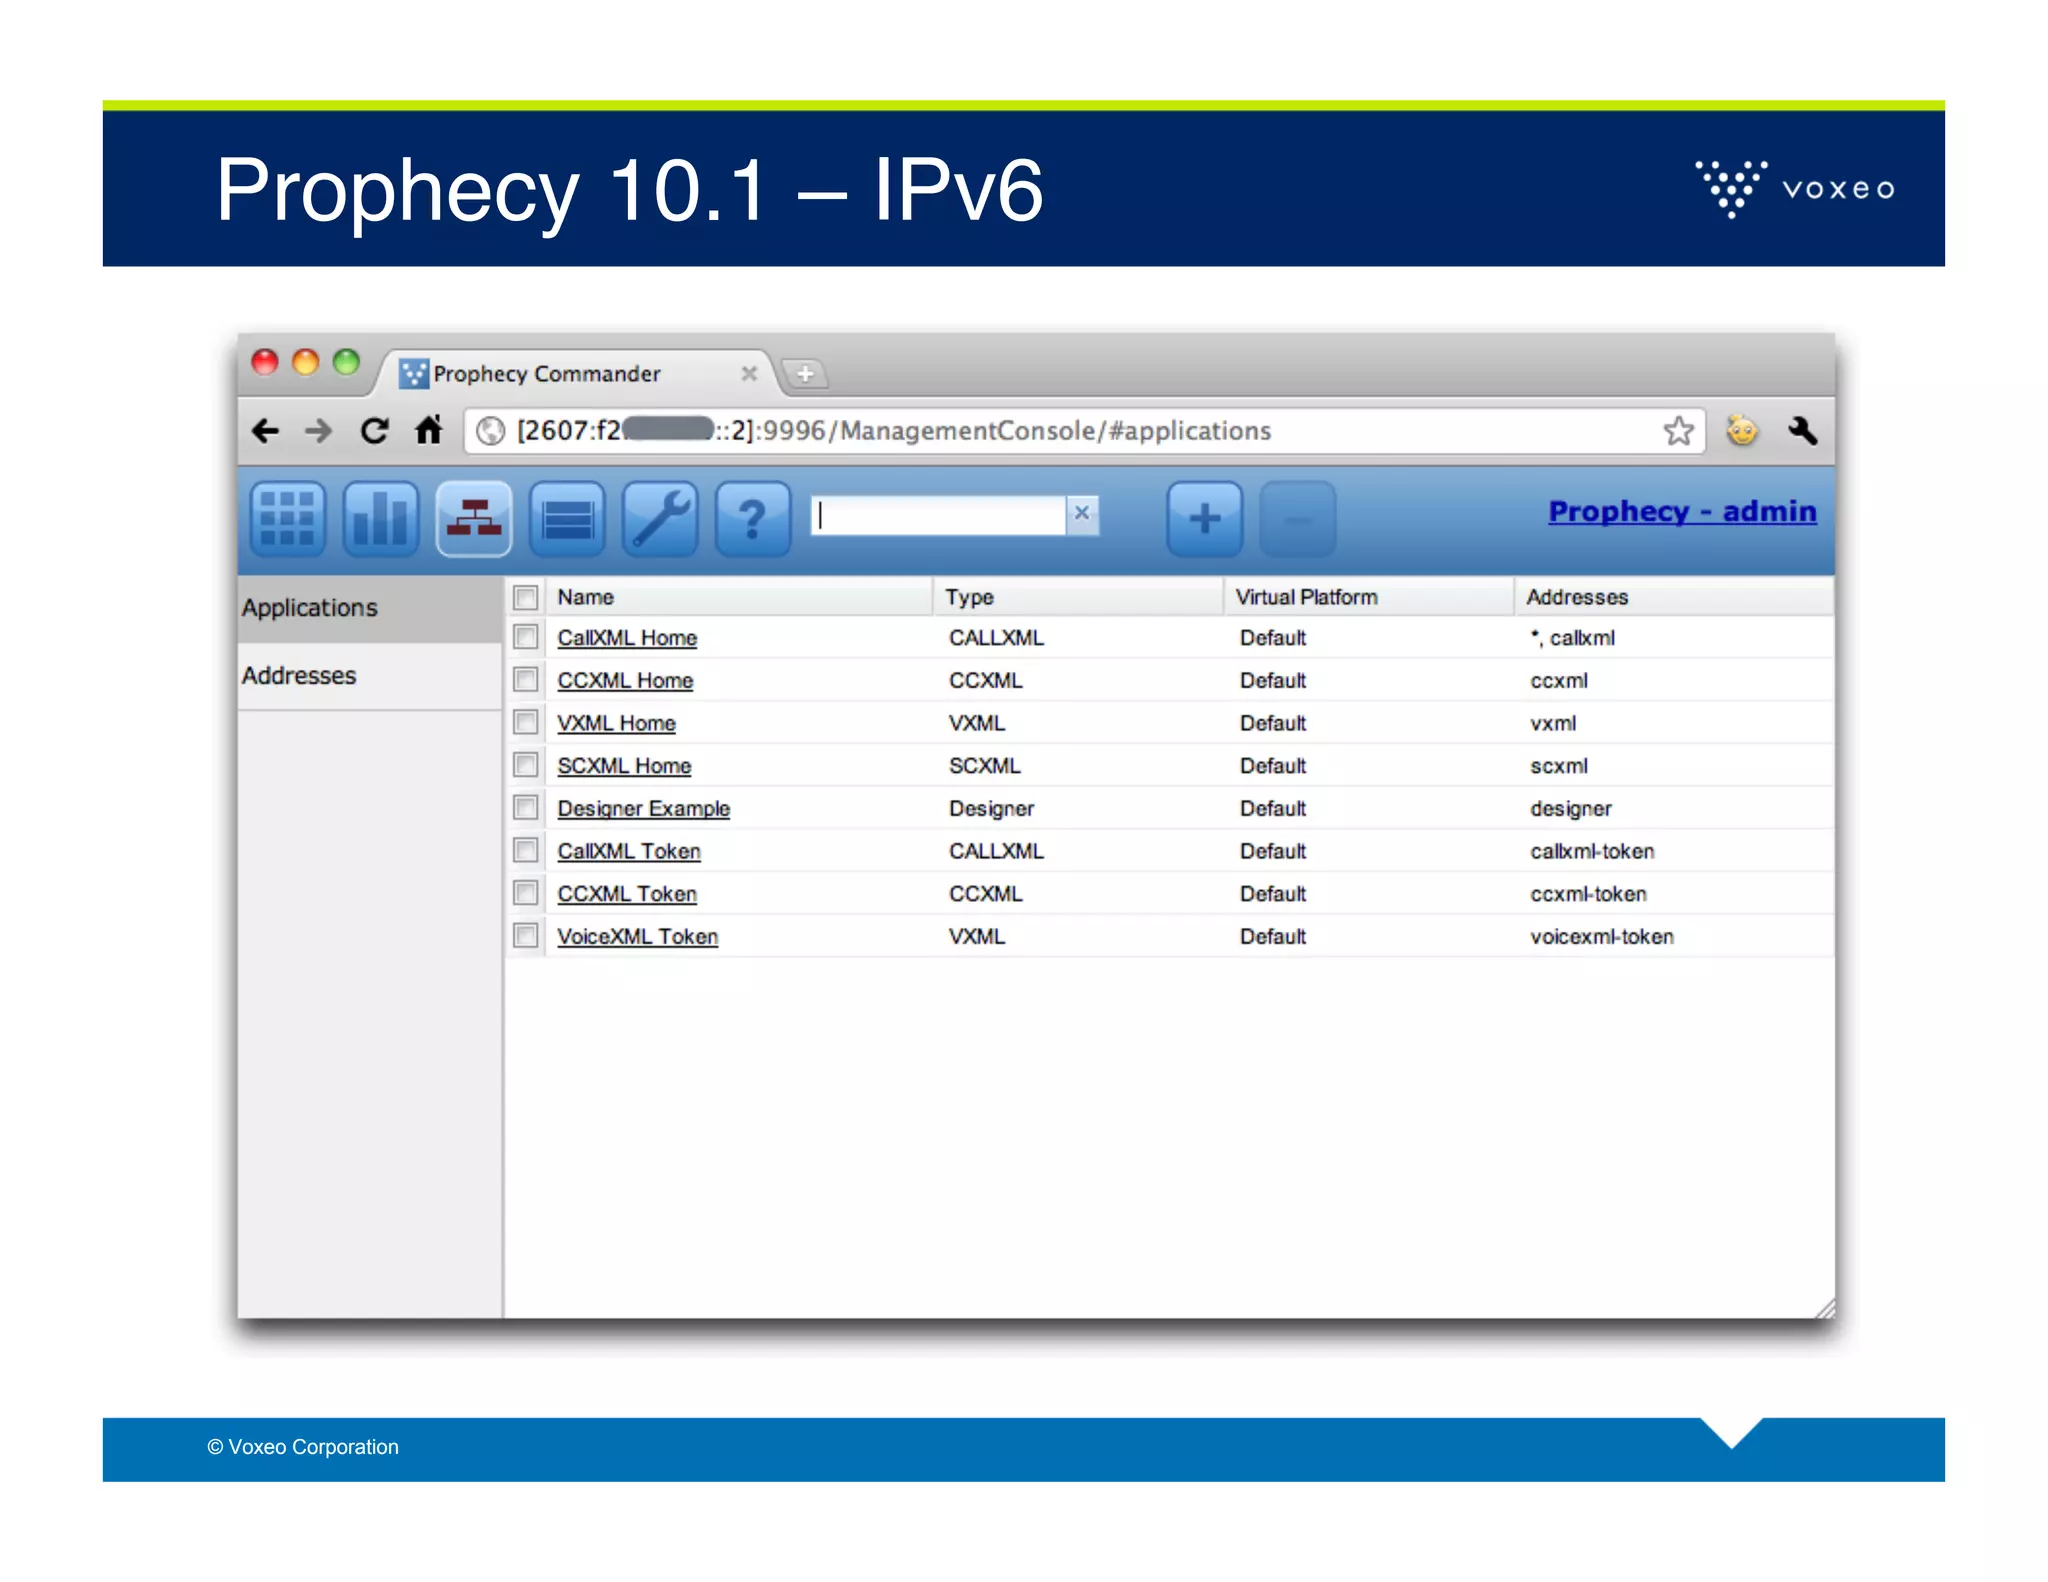Open the CCXML Token application link

[x=627, y=894]
